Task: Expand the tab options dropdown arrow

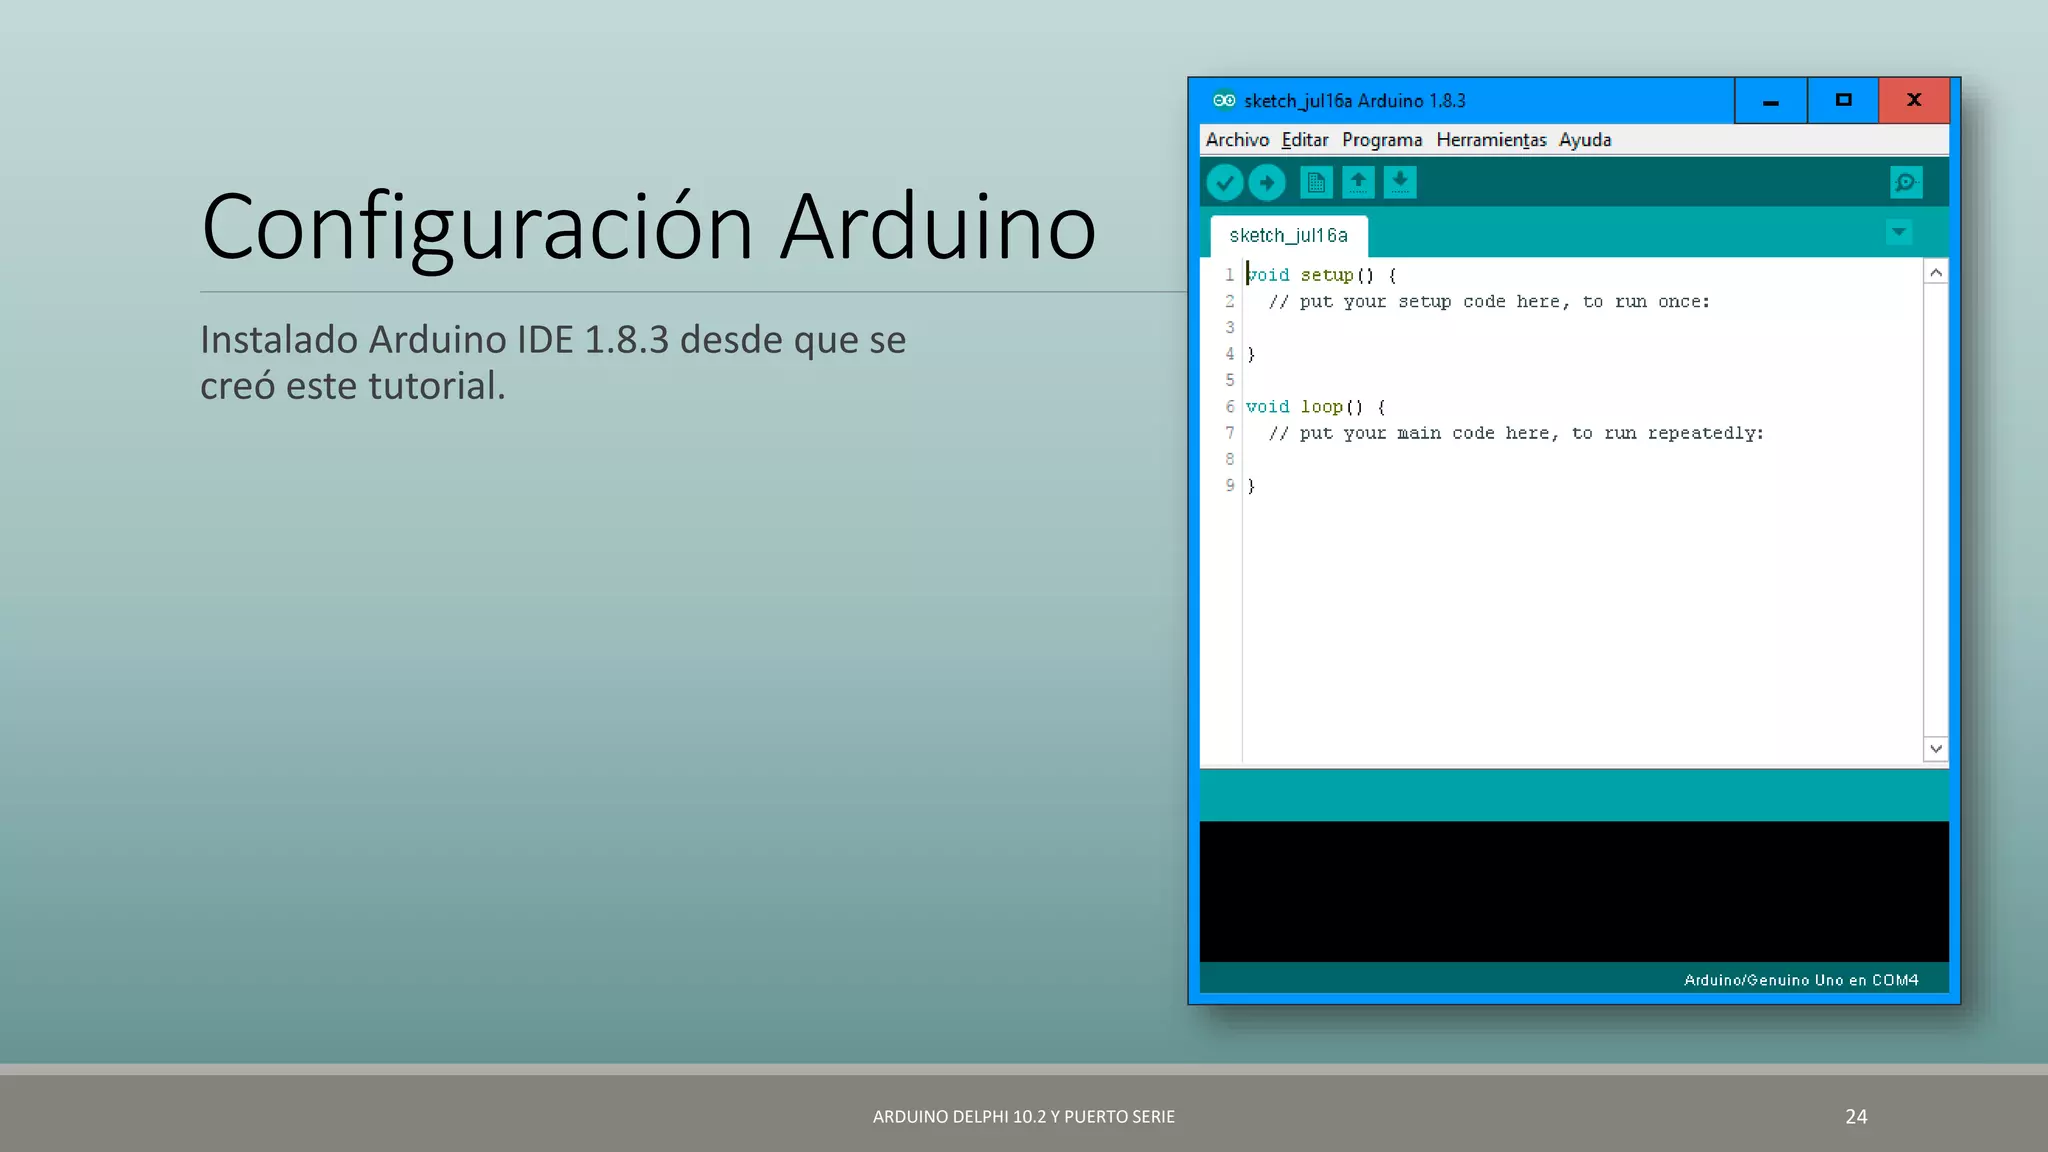Action: [1899, 232]
